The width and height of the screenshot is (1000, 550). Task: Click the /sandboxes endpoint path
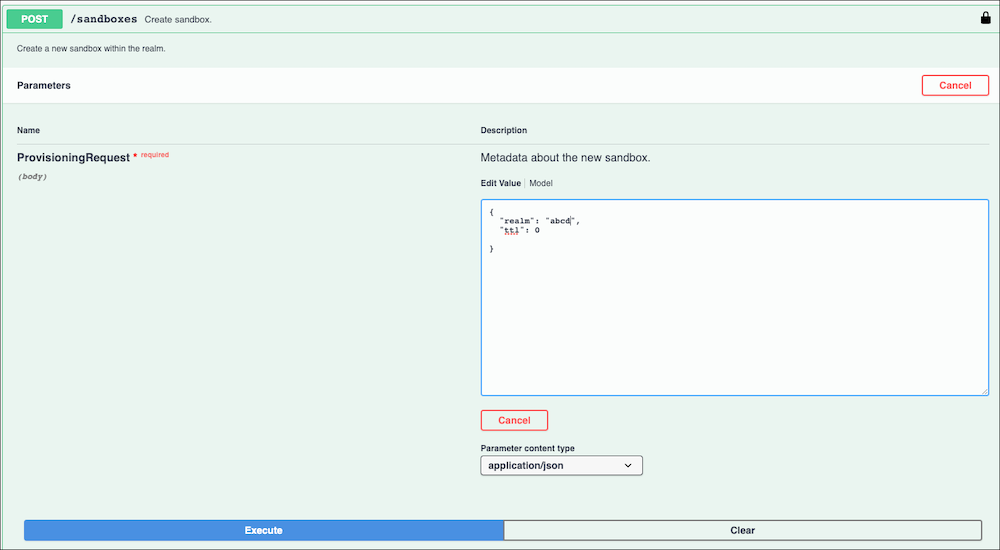click(104, 19)
